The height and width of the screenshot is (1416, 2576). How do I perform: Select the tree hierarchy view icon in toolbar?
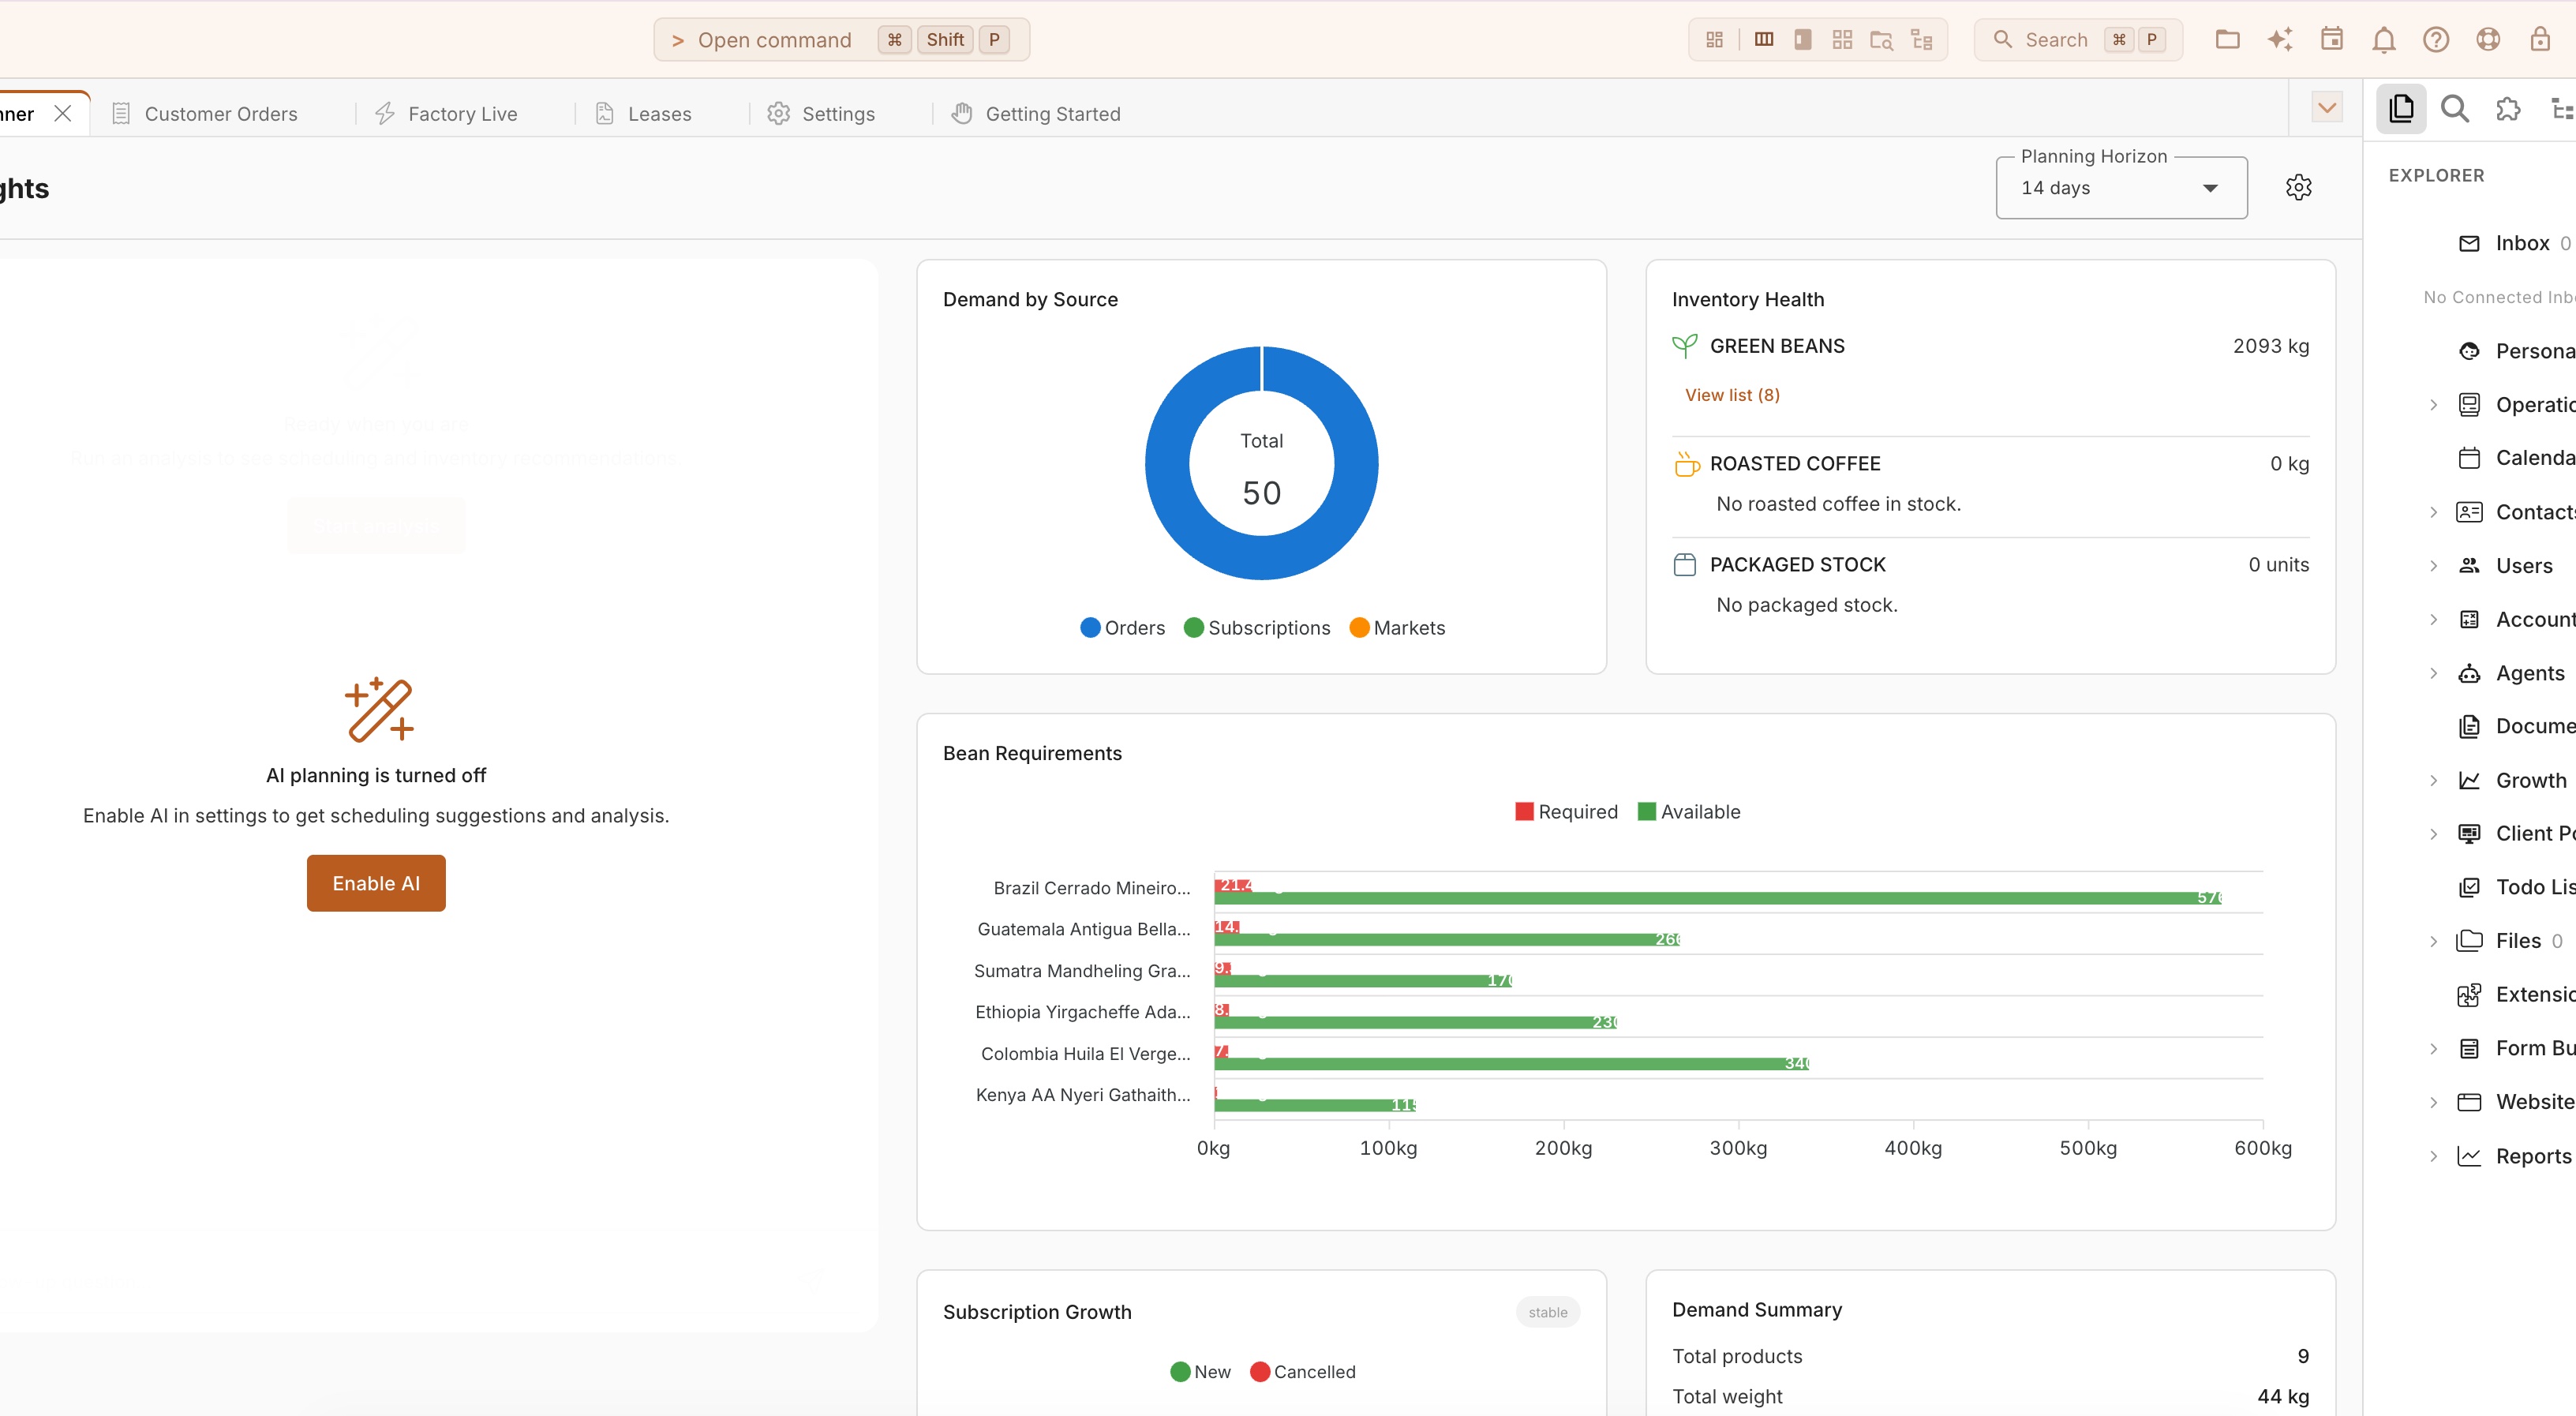(1921, 40)
